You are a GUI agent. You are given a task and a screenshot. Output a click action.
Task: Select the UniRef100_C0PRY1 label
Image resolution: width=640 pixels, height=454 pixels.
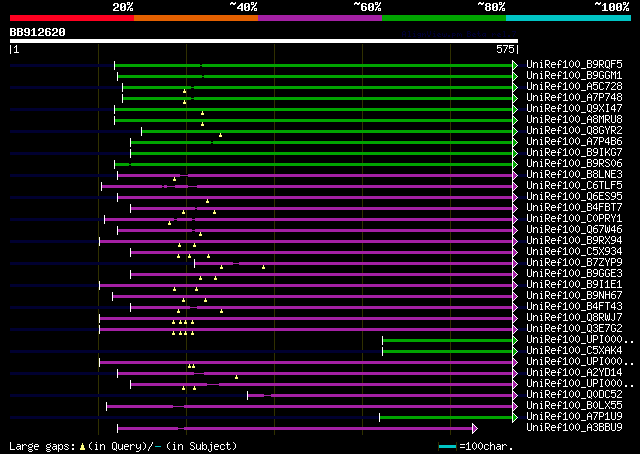click(574, 219)
